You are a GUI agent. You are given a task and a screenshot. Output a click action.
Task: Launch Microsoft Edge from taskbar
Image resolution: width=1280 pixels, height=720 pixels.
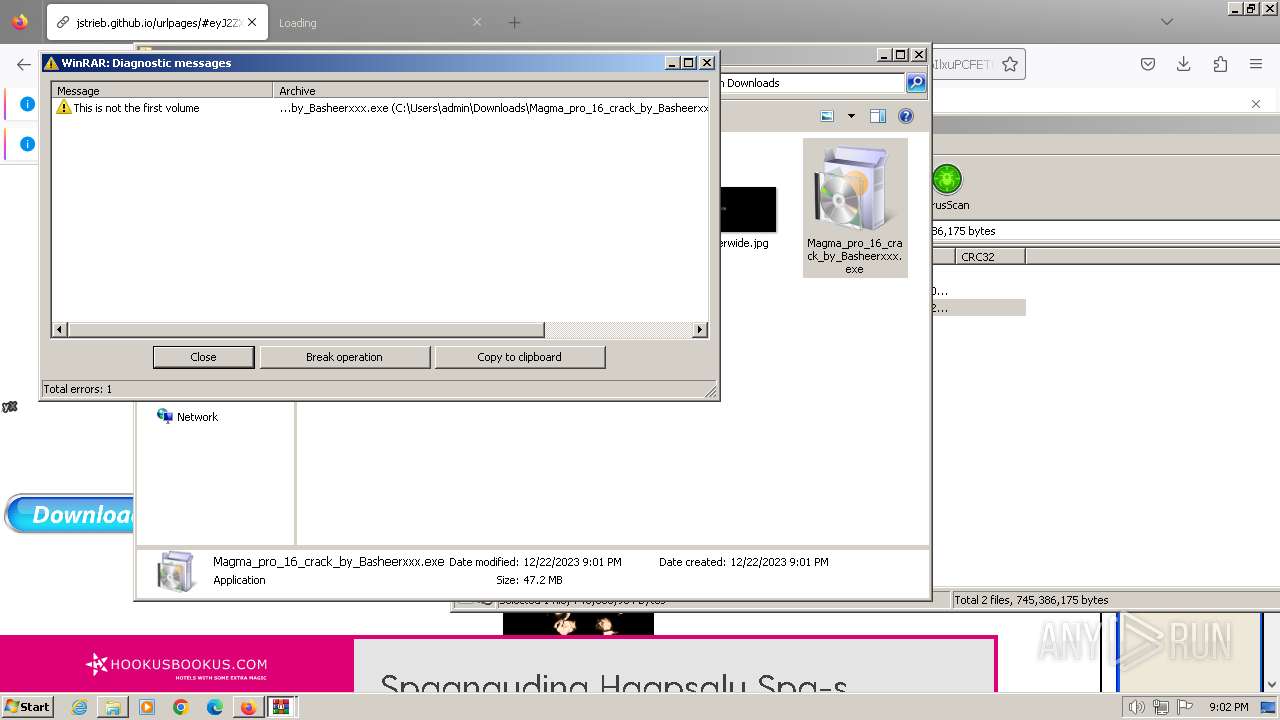point(215,707)
